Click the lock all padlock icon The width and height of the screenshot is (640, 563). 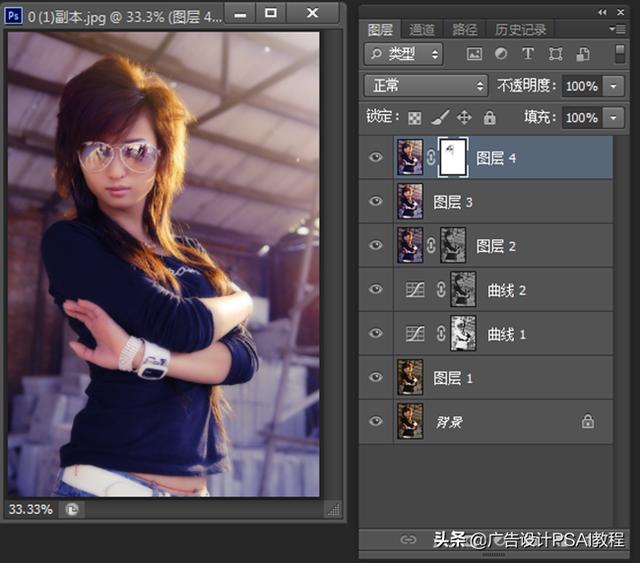pyautogui.click(x=490, y=118)
